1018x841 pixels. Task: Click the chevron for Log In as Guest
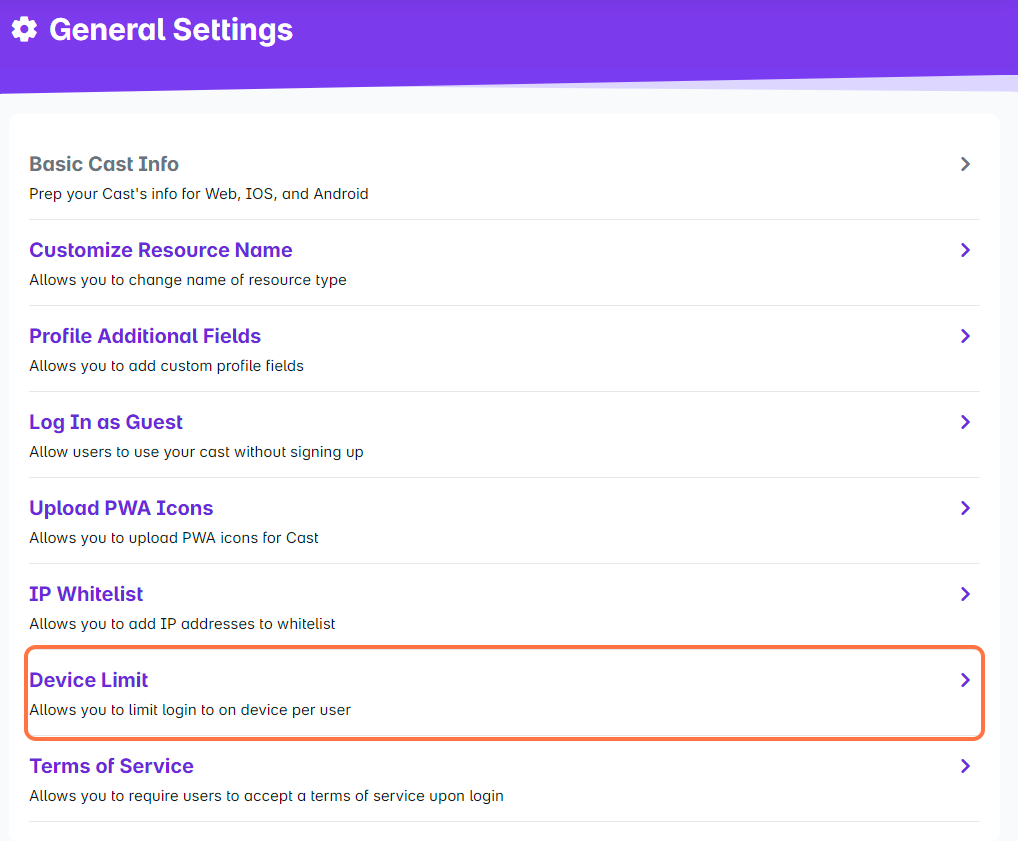(965, 422)
